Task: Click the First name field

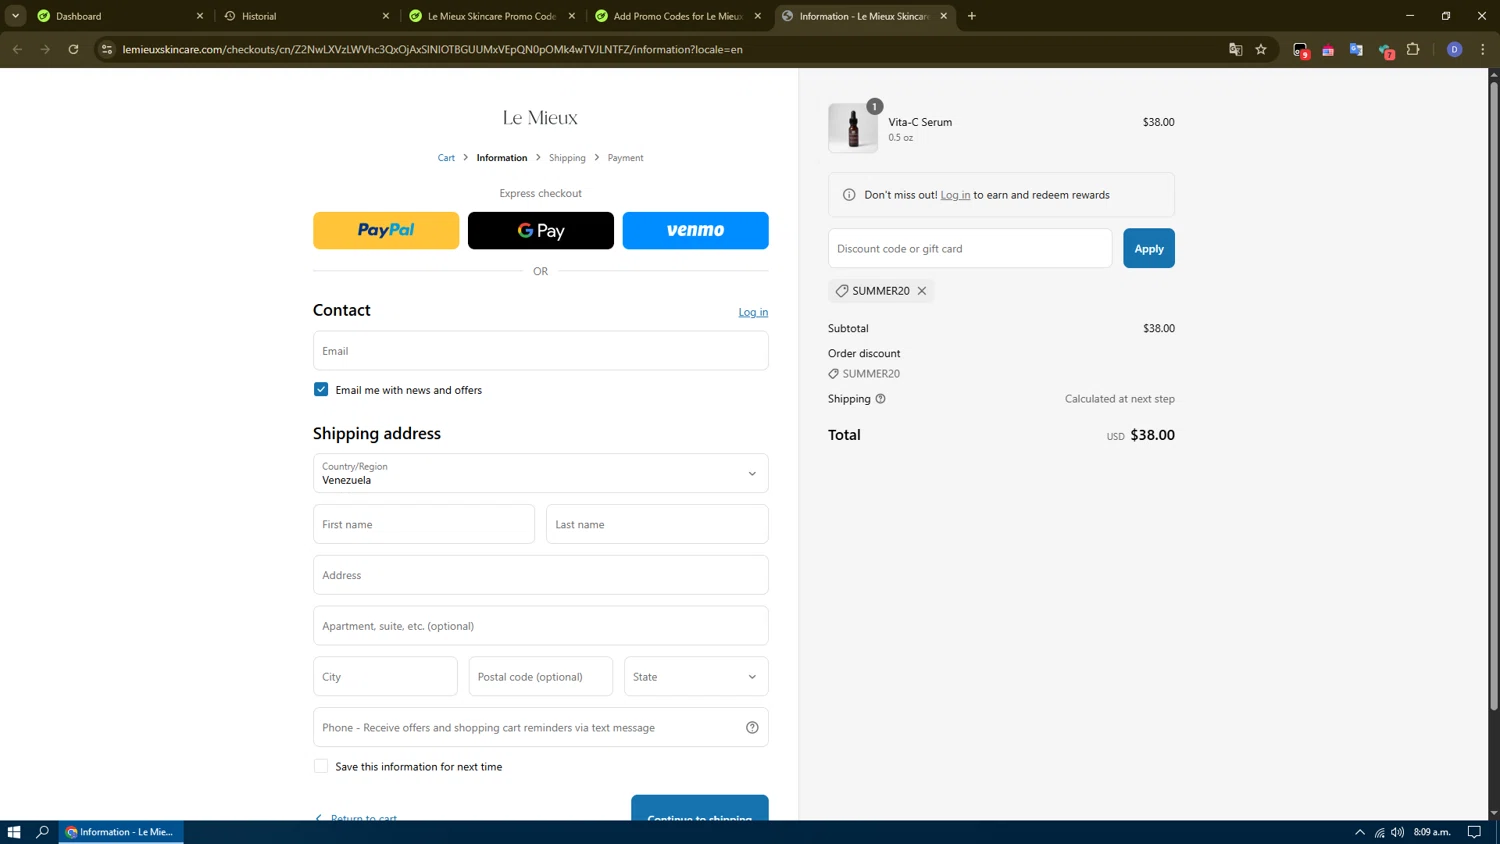Action: point(424,524)
